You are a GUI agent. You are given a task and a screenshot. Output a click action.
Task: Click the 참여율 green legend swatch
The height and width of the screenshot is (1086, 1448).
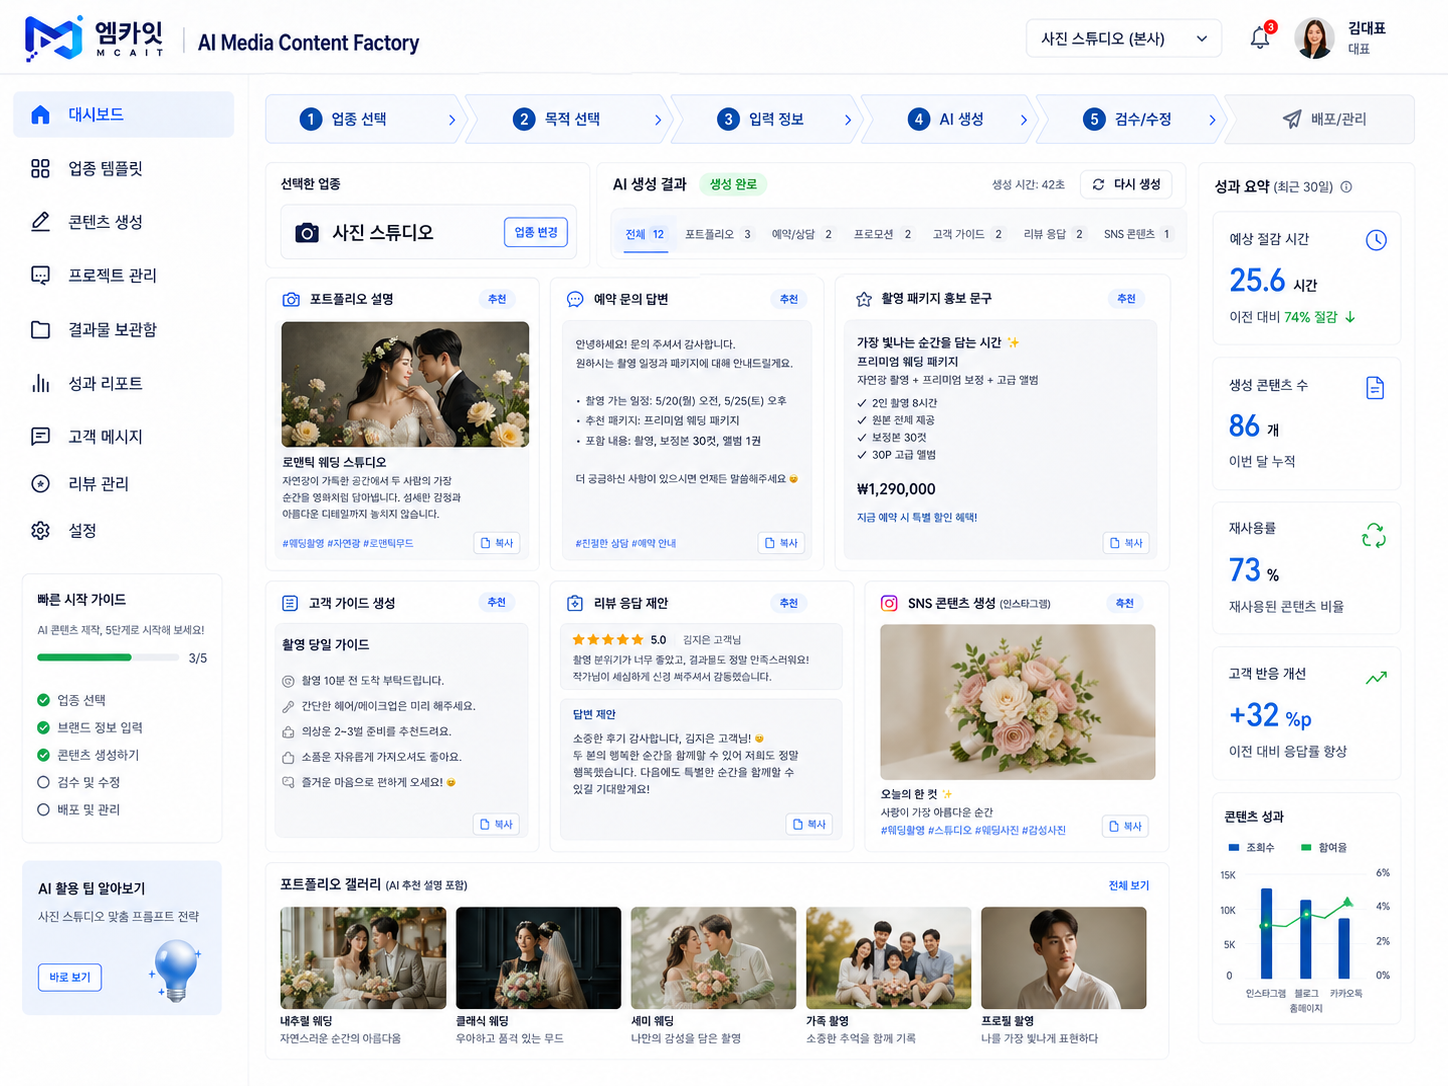(x=1306, y=847)
